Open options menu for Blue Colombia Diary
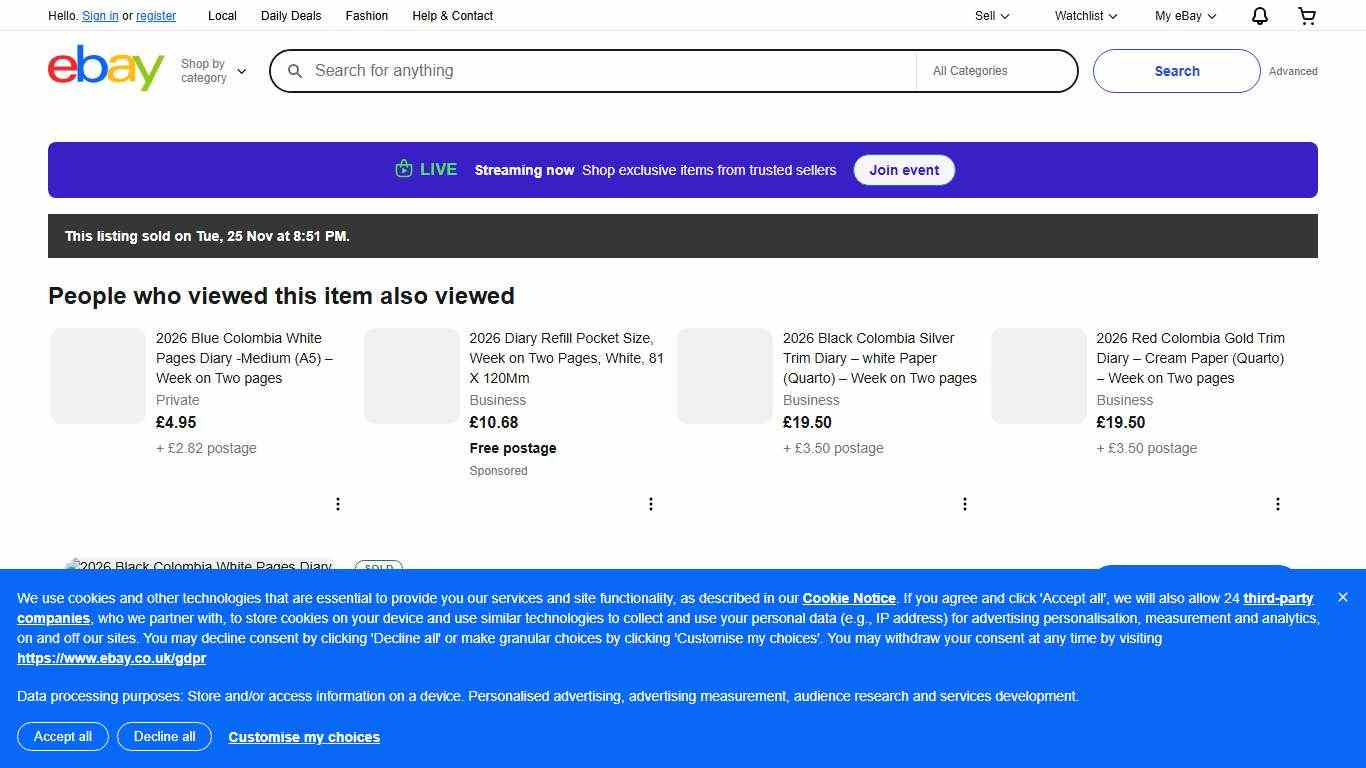This screenshot has width=1366, height=768. tap(338, 504)
